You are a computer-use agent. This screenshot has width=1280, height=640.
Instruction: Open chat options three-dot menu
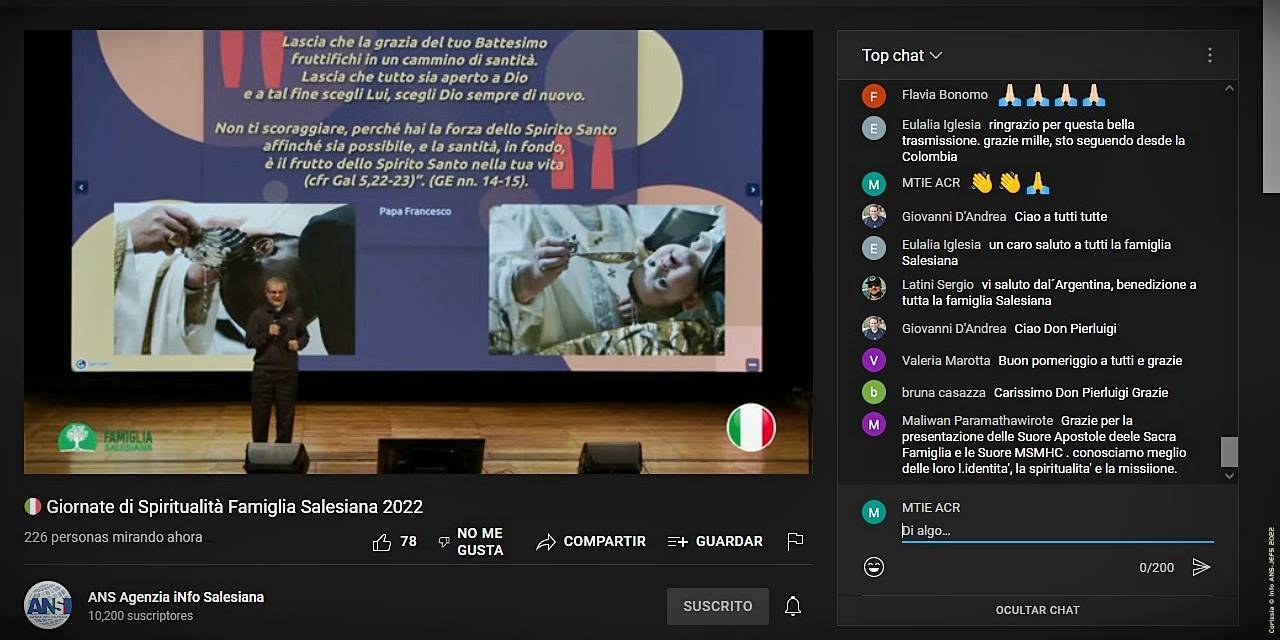1210,56
